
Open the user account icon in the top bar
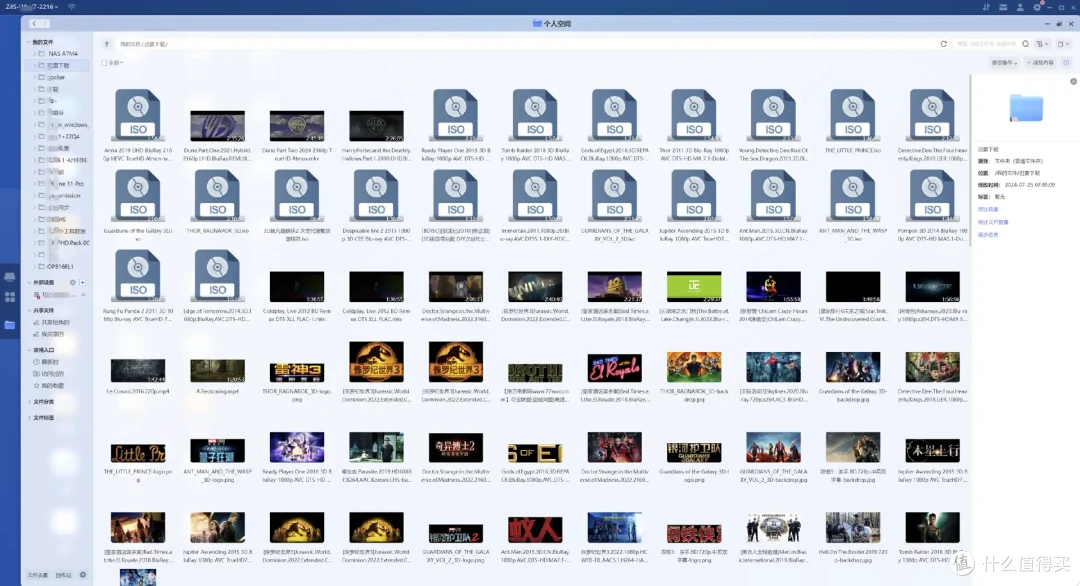click(x=1020, y=7)
